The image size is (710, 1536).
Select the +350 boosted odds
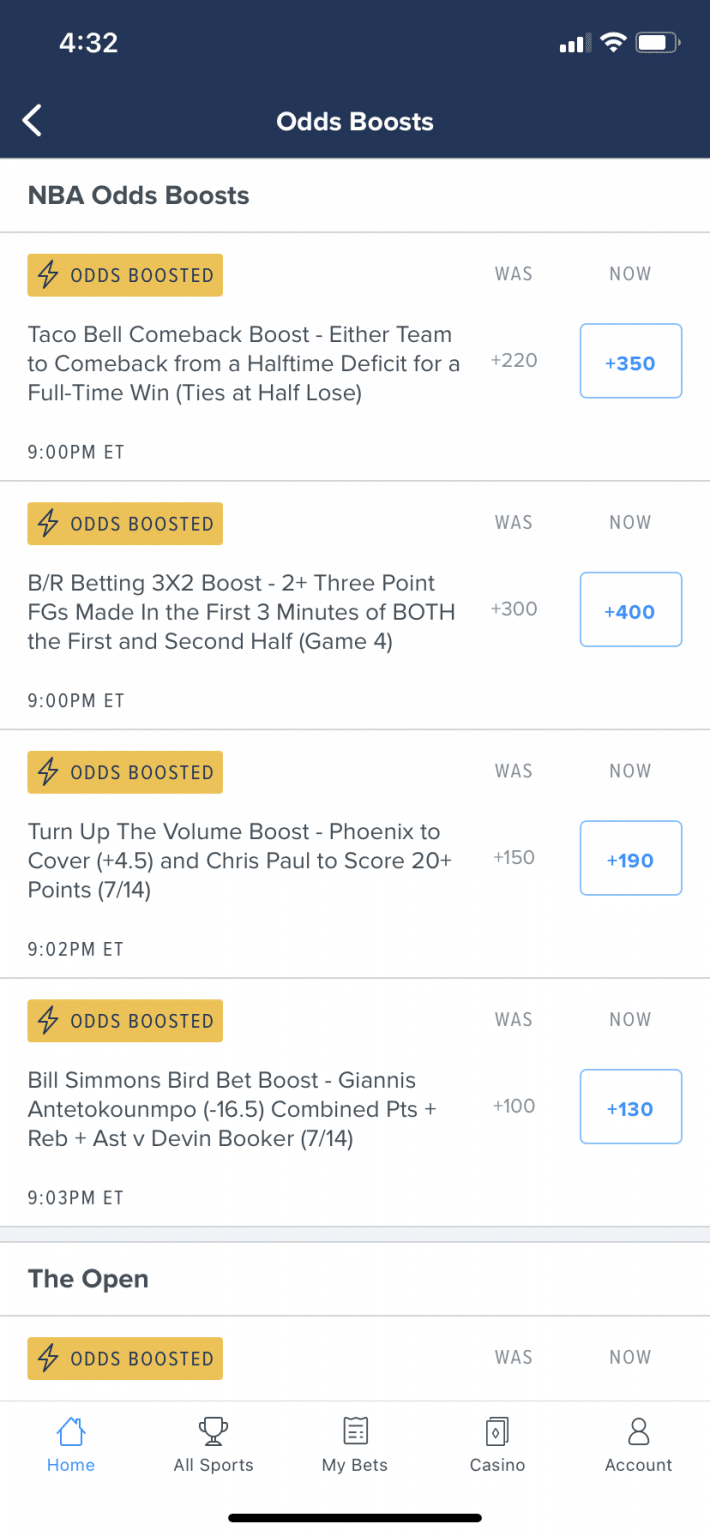click(630, 361)
